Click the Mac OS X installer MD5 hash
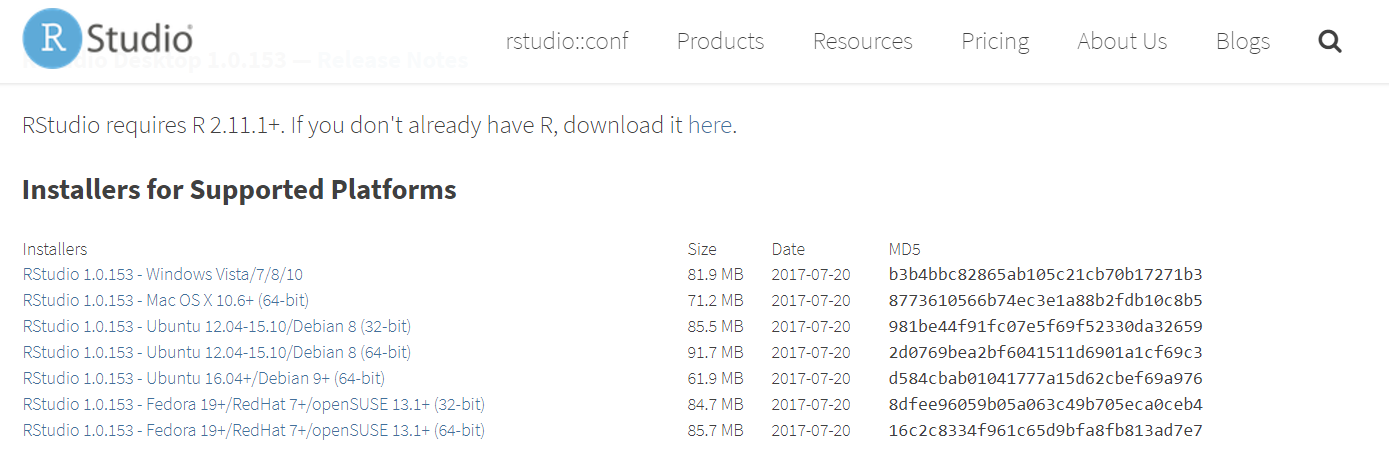The image size is (1389, 463). point(1045,300)
